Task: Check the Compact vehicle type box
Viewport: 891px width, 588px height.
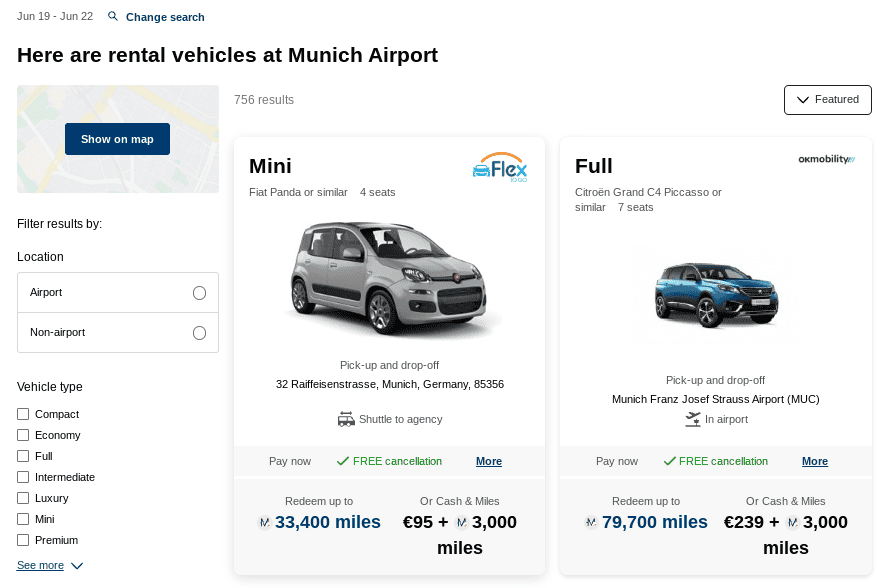Action: pyautogui.click(x=23, y=414)
